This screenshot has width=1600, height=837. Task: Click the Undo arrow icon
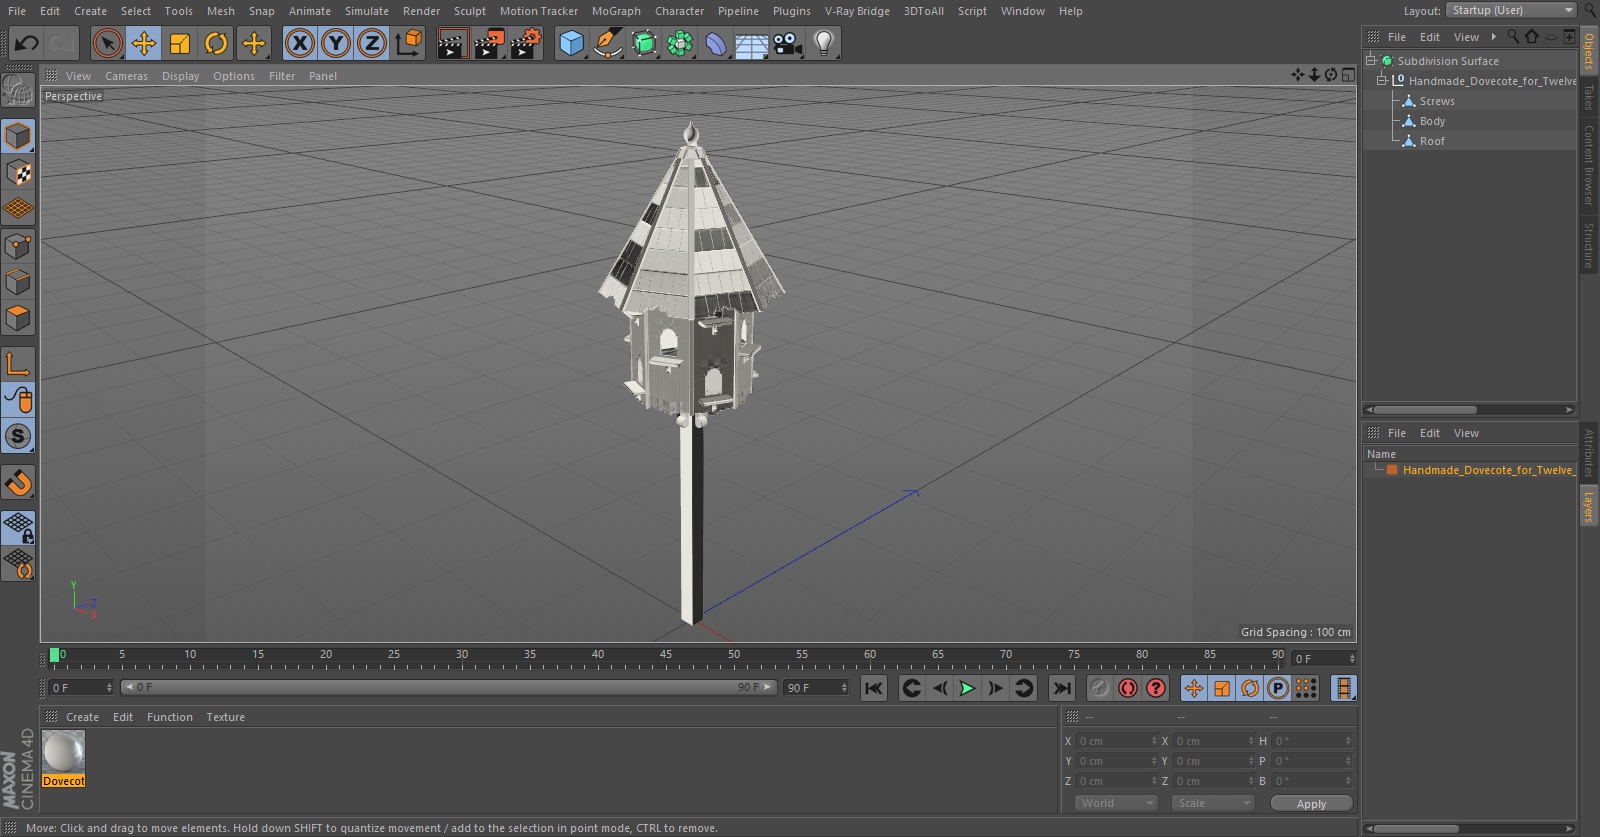pyautogui.click(x=26, y=43)
